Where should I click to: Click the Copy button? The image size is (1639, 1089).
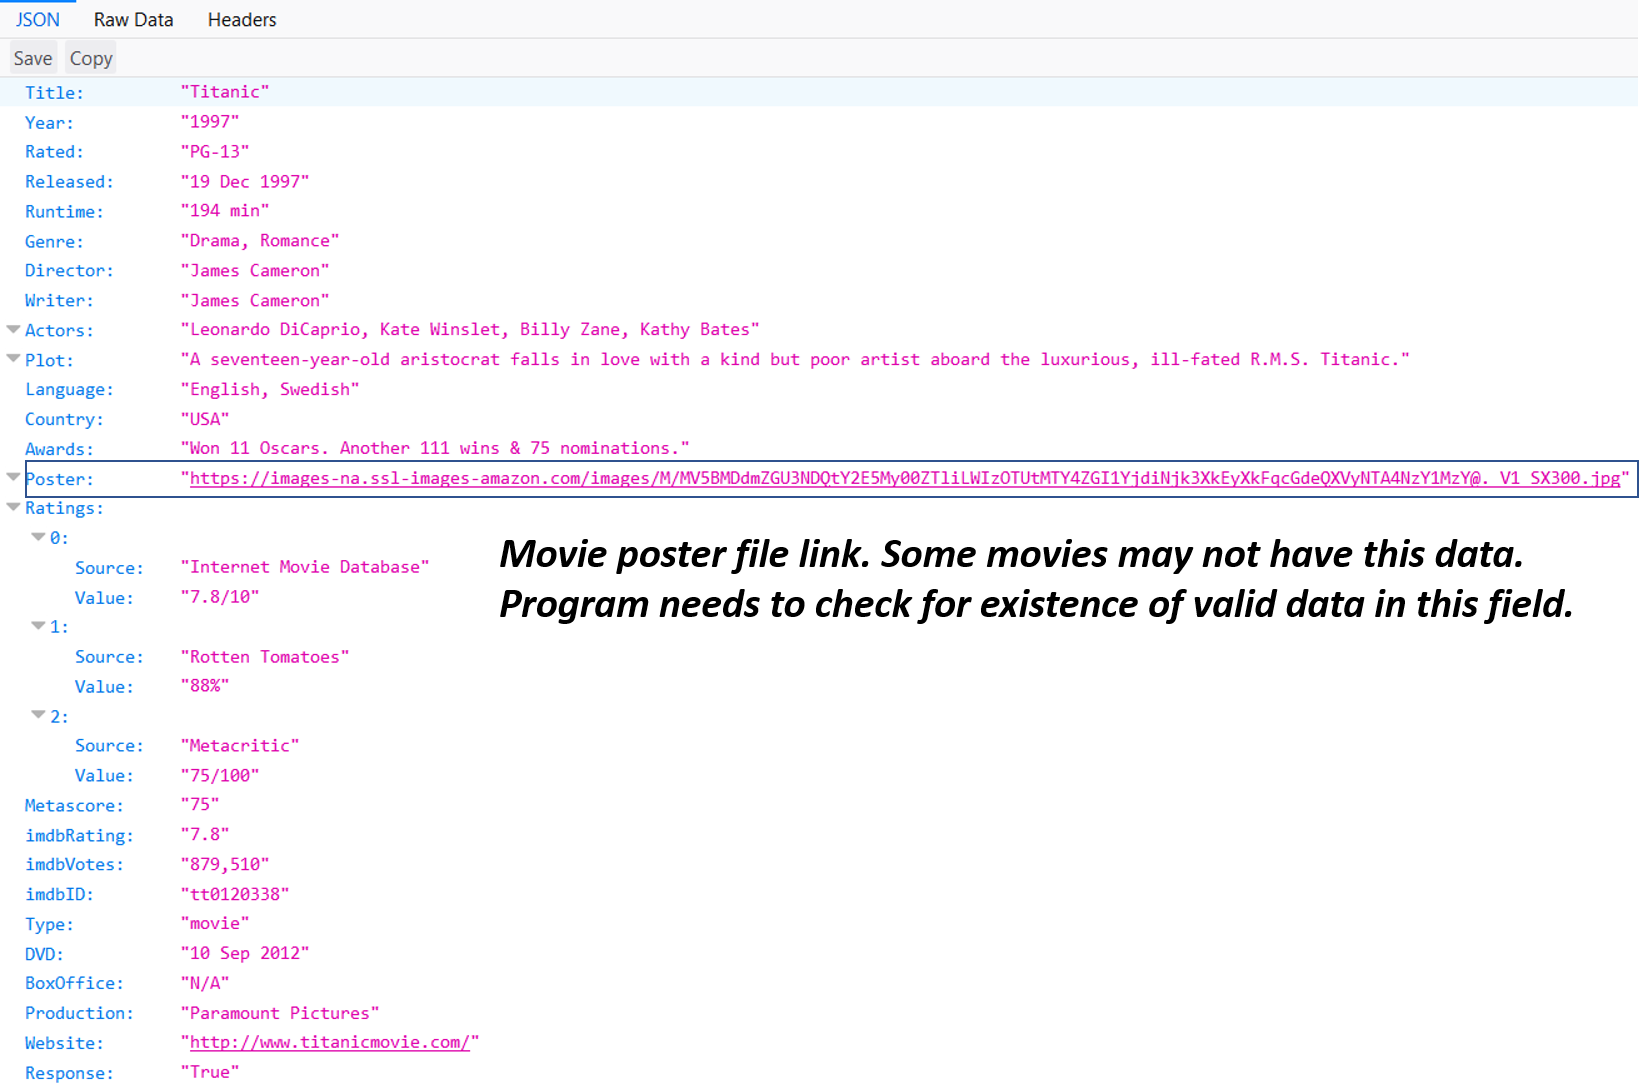point(91,58)
